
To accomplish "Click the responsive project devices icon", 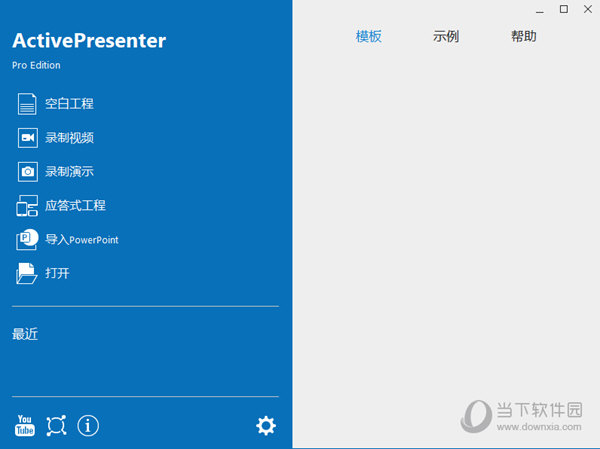I will pos(27,206).
